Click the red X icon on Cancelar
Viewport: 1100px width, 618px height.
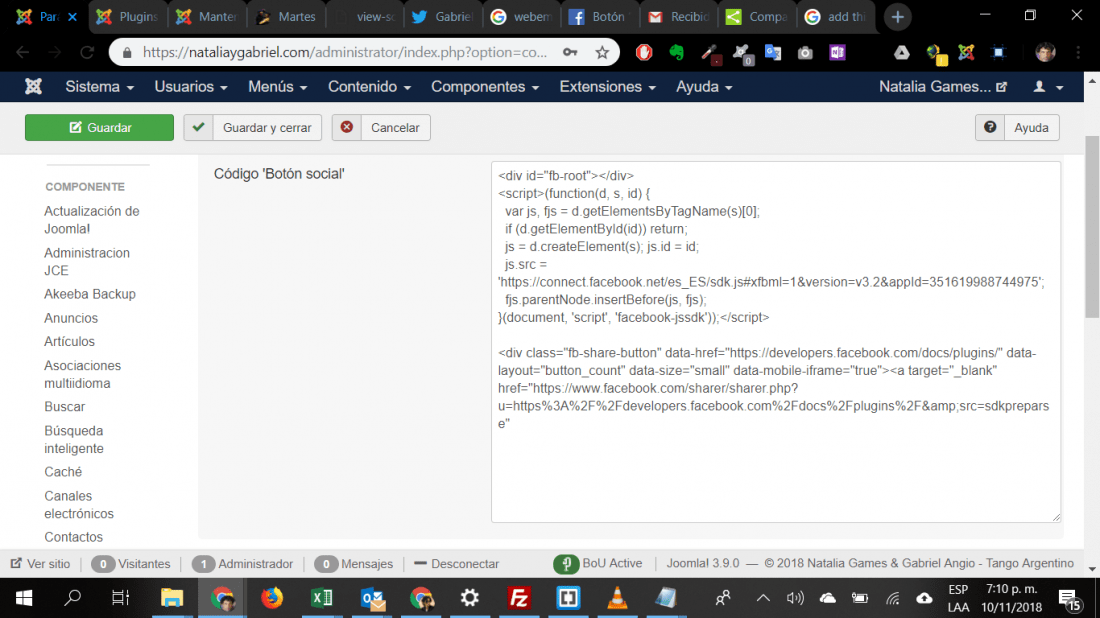click(x=347, y=128)
